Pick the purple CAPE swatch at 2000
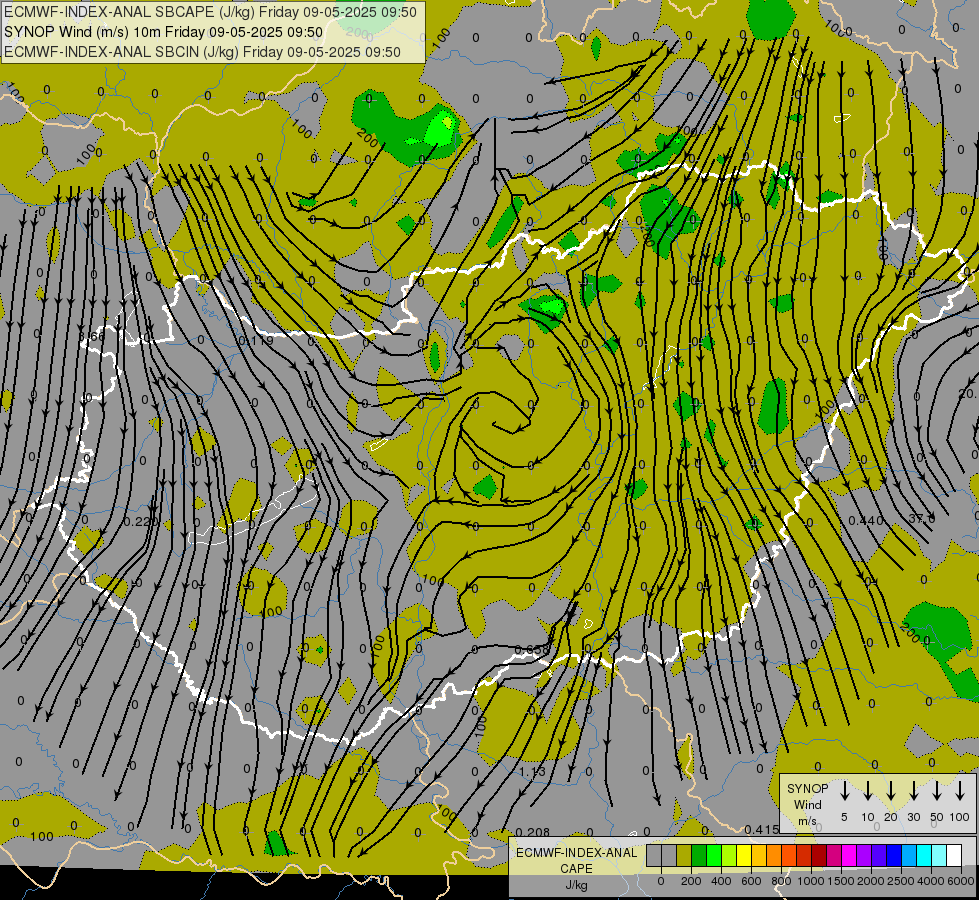Viewport: 979px width, 900px height. click(x=880, y=856)
